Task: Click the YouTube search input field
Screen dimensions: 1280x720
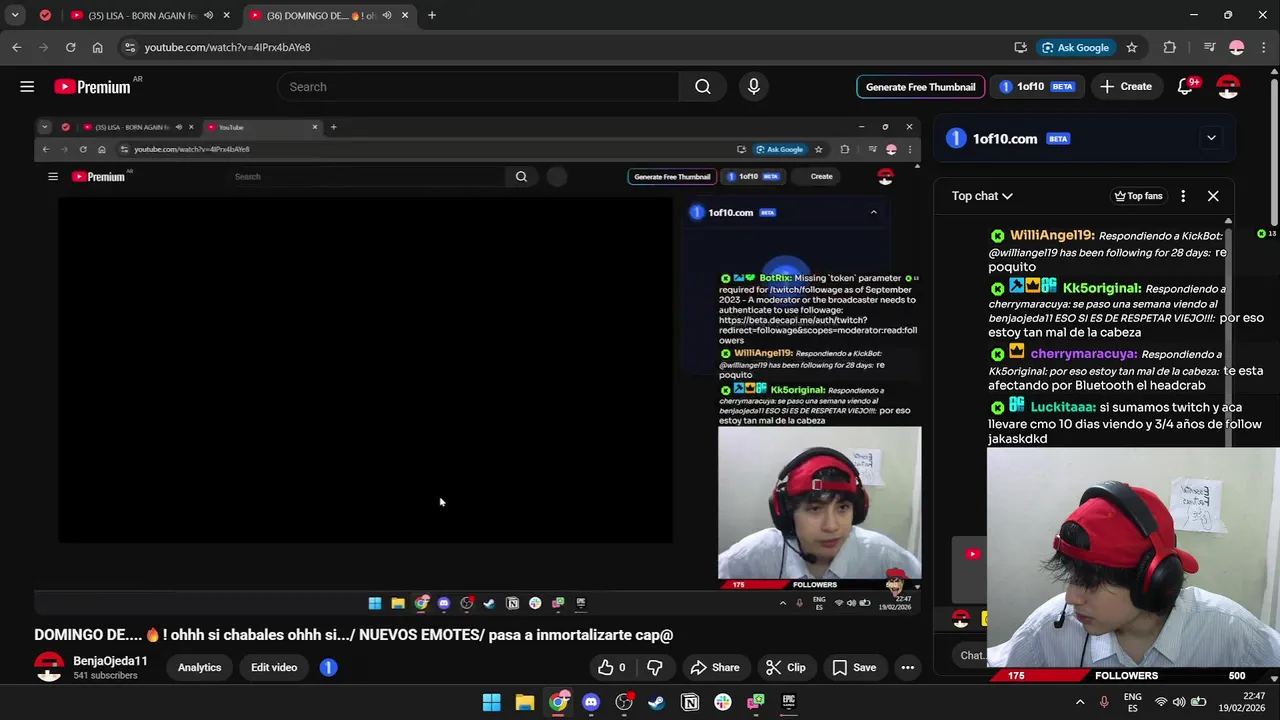Action: [x=478, y=87]
